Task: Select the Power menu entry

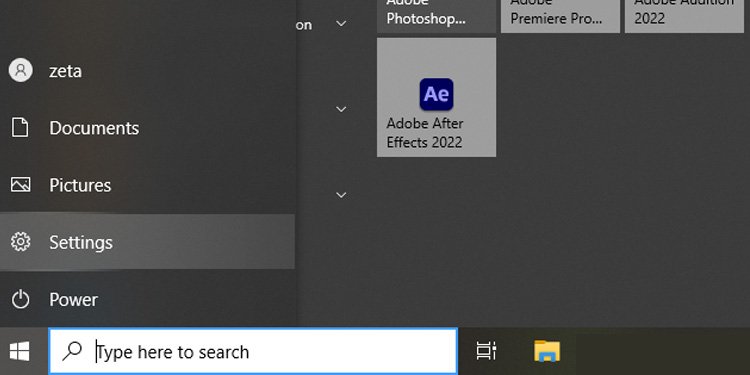Action: click(147, 299)
